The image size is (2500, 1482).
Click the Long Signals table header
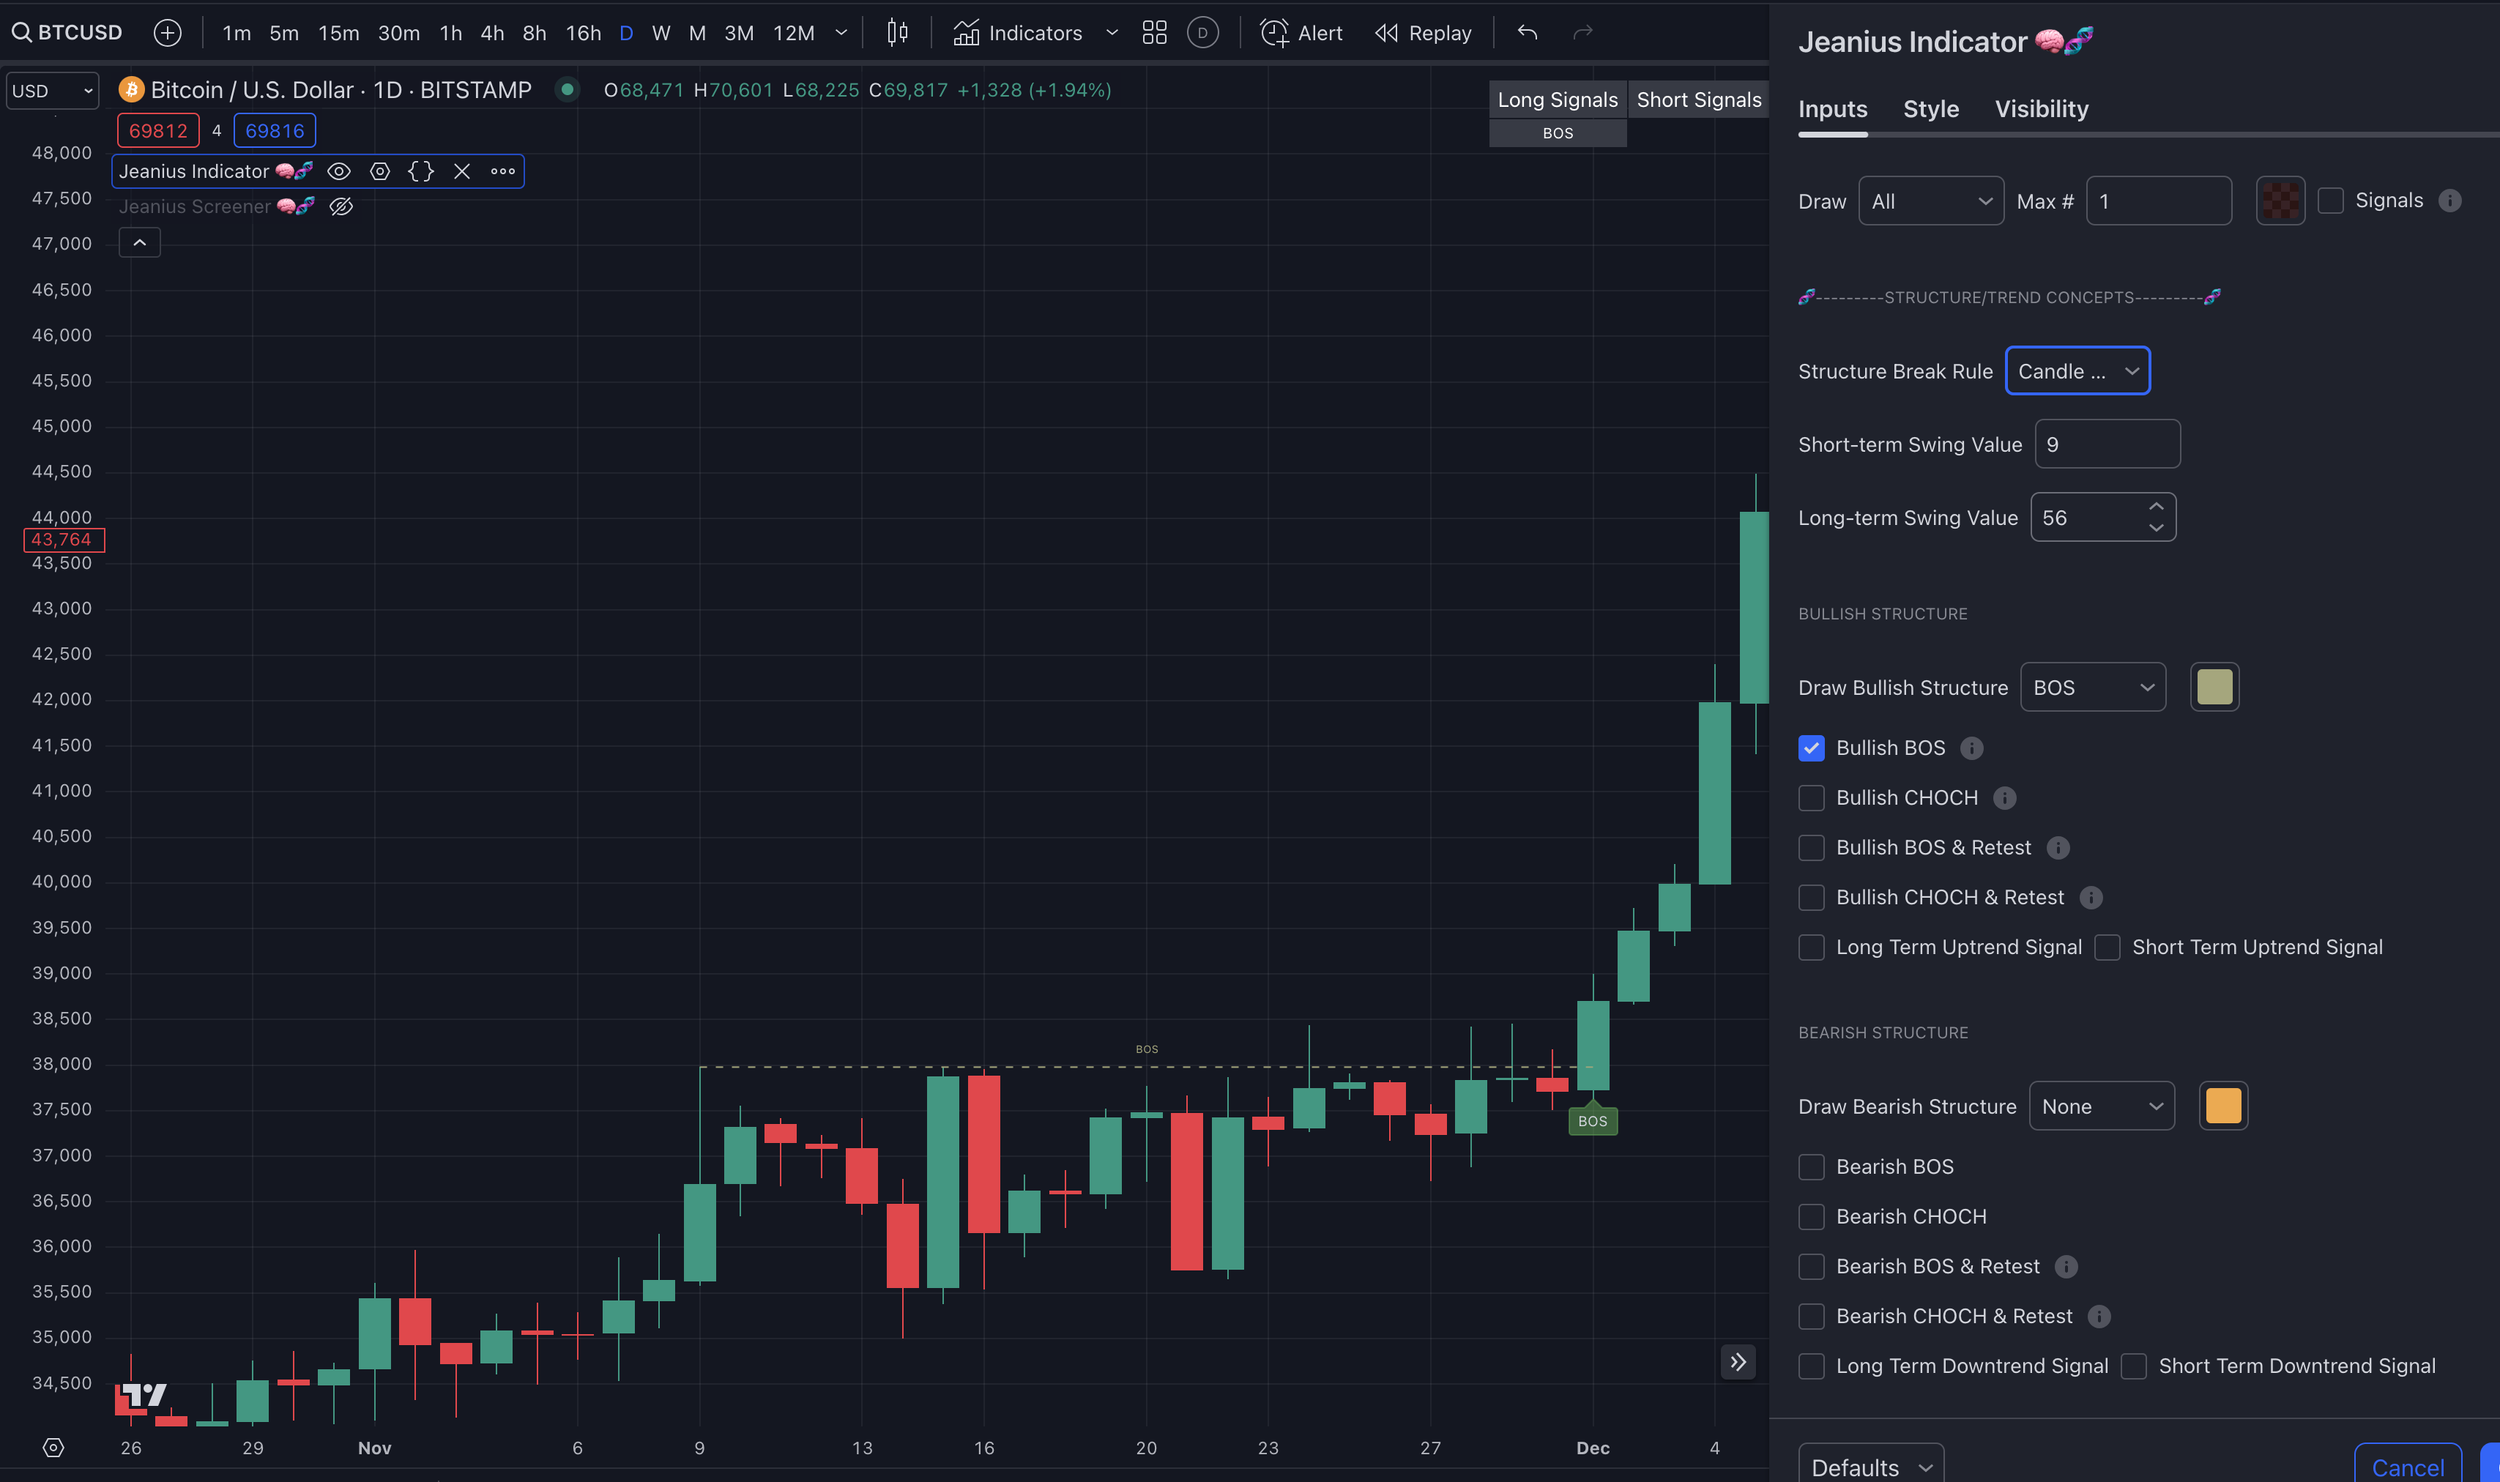pyautogui.click(x=1557, y=100)
